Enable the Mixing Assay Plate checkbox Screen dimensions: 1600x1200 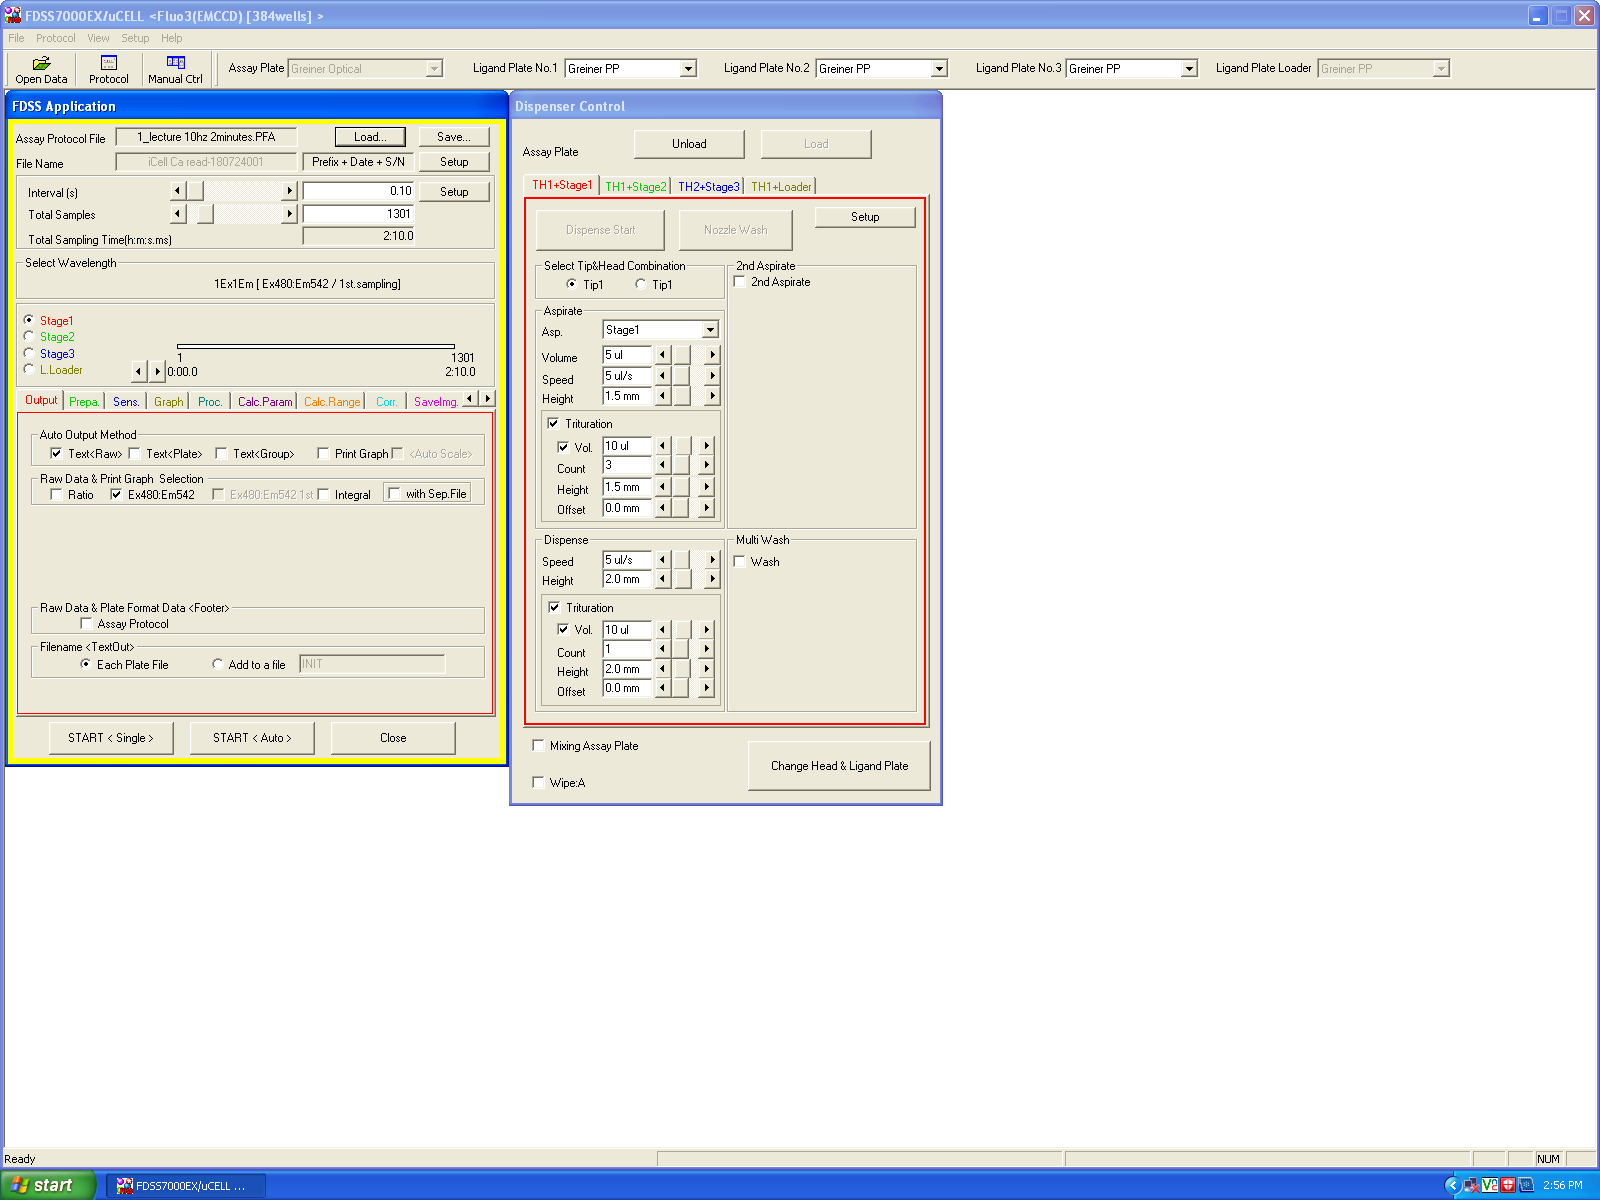(x=539, y=746)
